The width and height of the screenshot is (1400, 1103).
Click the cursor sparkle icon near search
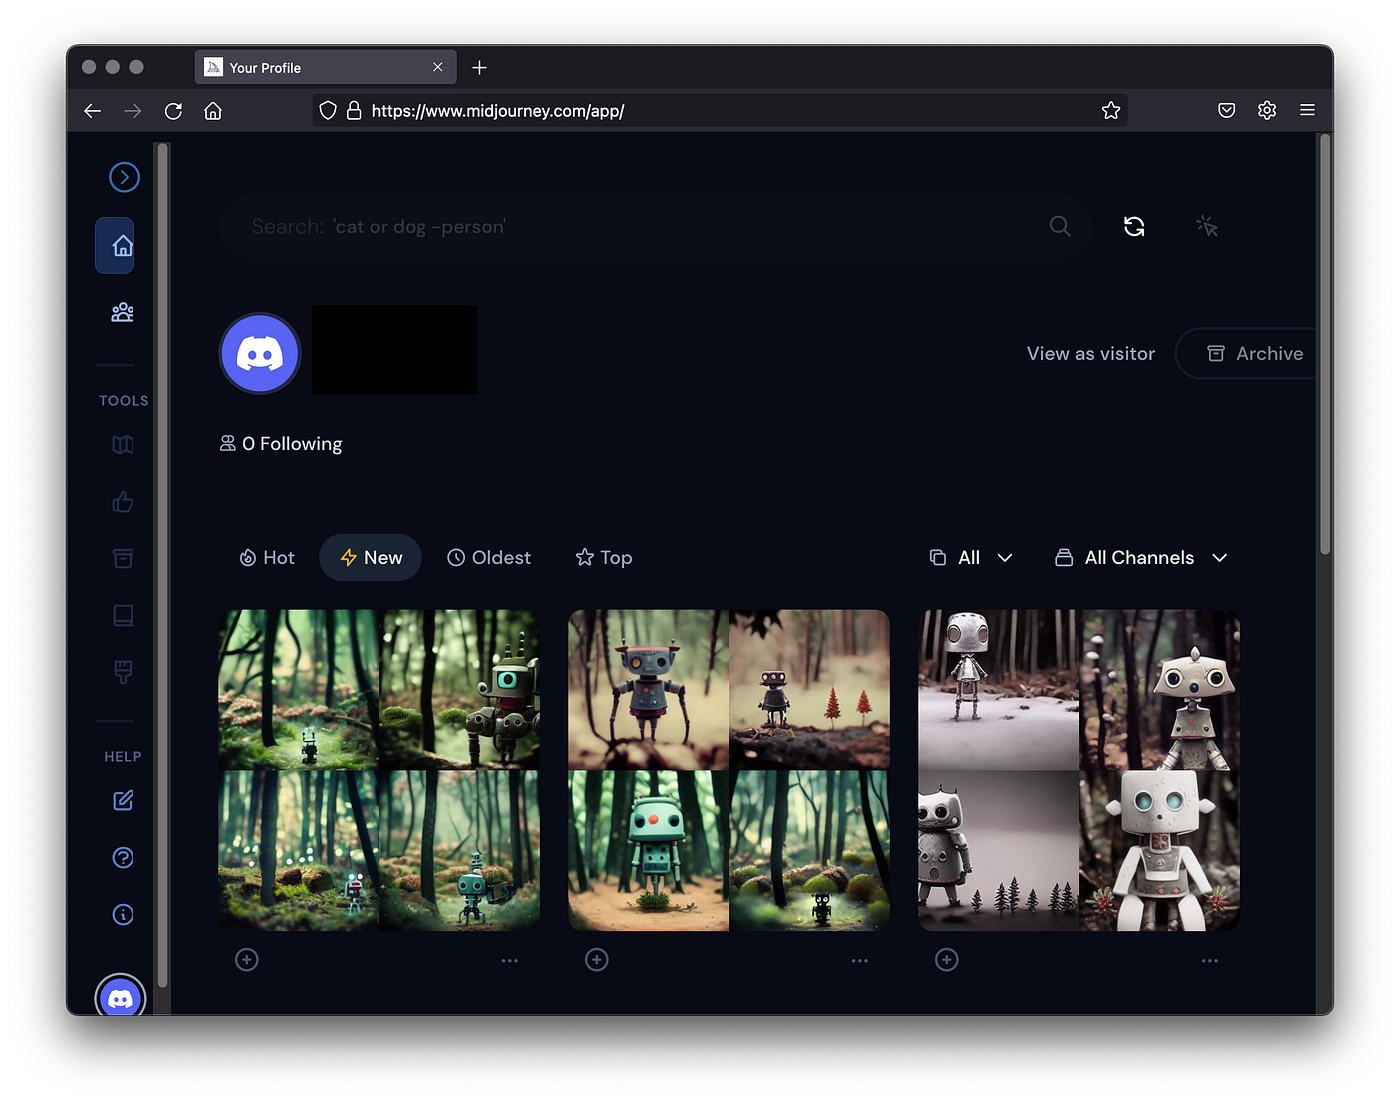point(1207,227)
